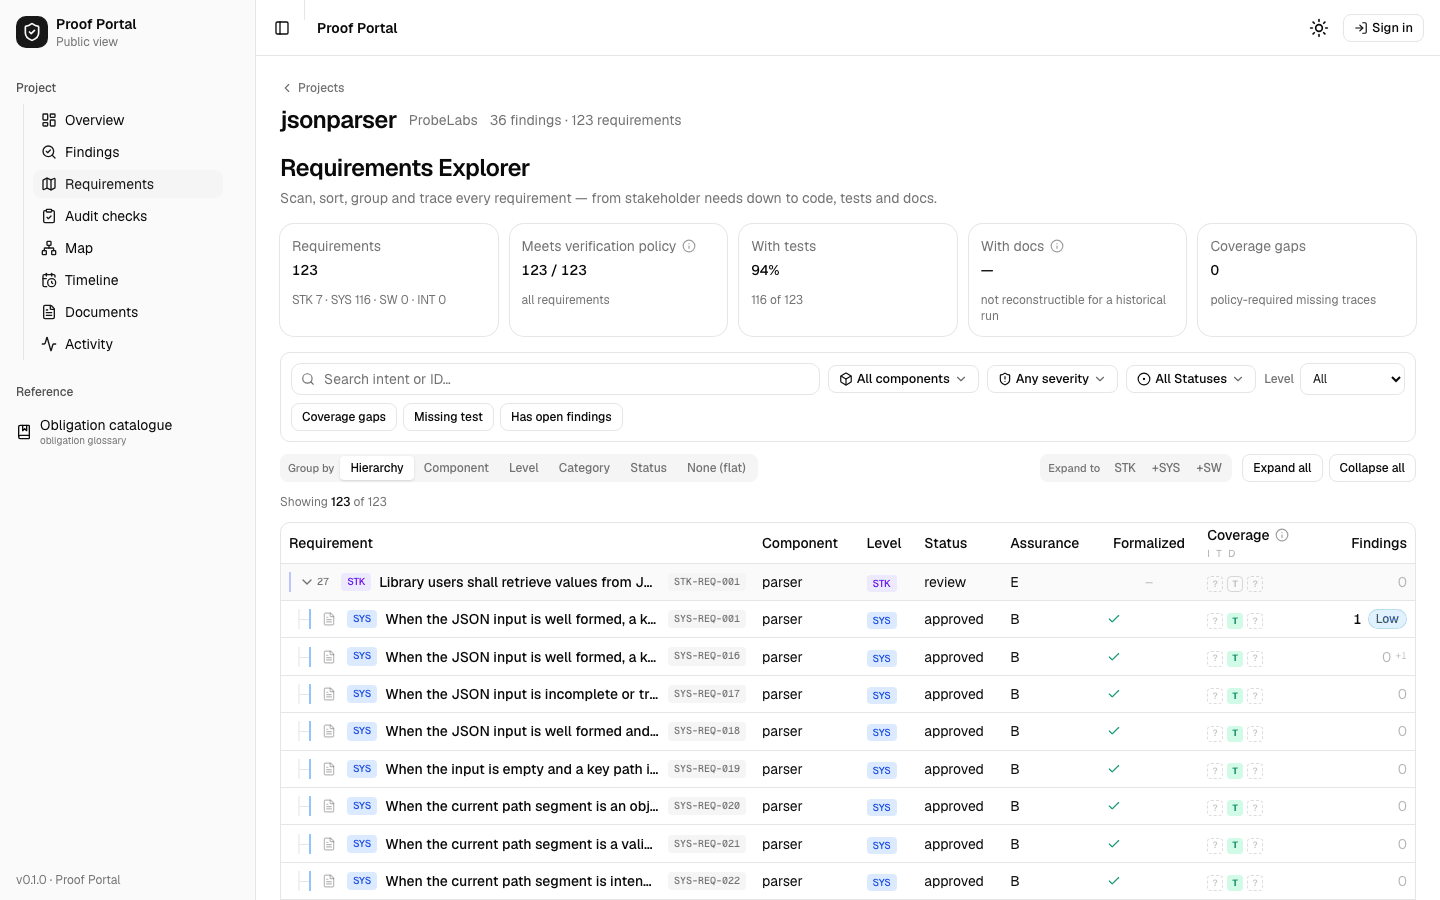Click the Findings column header
The height and width of the screenshot is (900, 1440).
click(1379, 543)
